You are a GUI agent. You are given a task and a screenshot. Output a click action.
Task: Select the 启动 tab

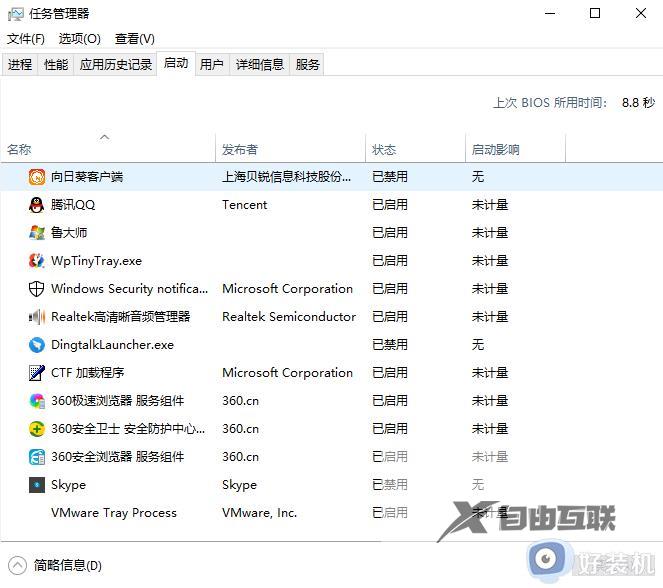[x=176, y=63]
